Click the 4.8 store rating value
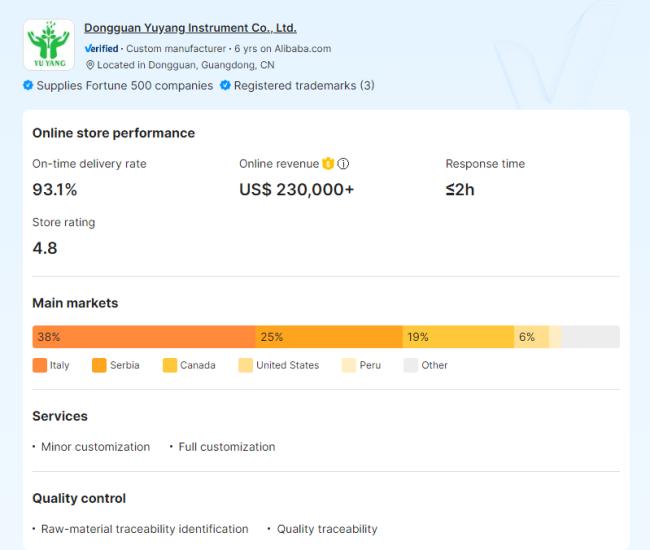The width and height of the screenshot is (650, 550). tap(45, 248)
